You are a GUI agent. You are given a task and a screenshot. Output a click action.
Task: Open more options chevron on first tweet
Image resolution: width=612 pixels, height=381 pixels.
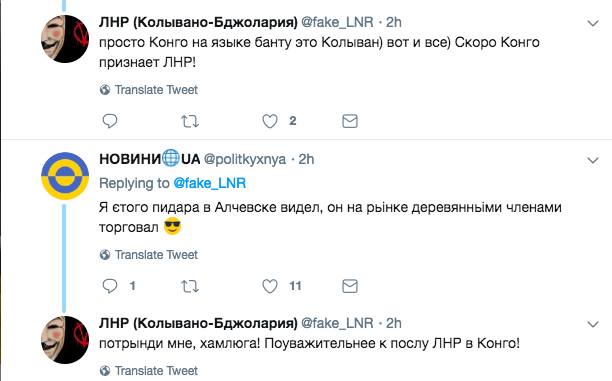click(x=593, y=23)
